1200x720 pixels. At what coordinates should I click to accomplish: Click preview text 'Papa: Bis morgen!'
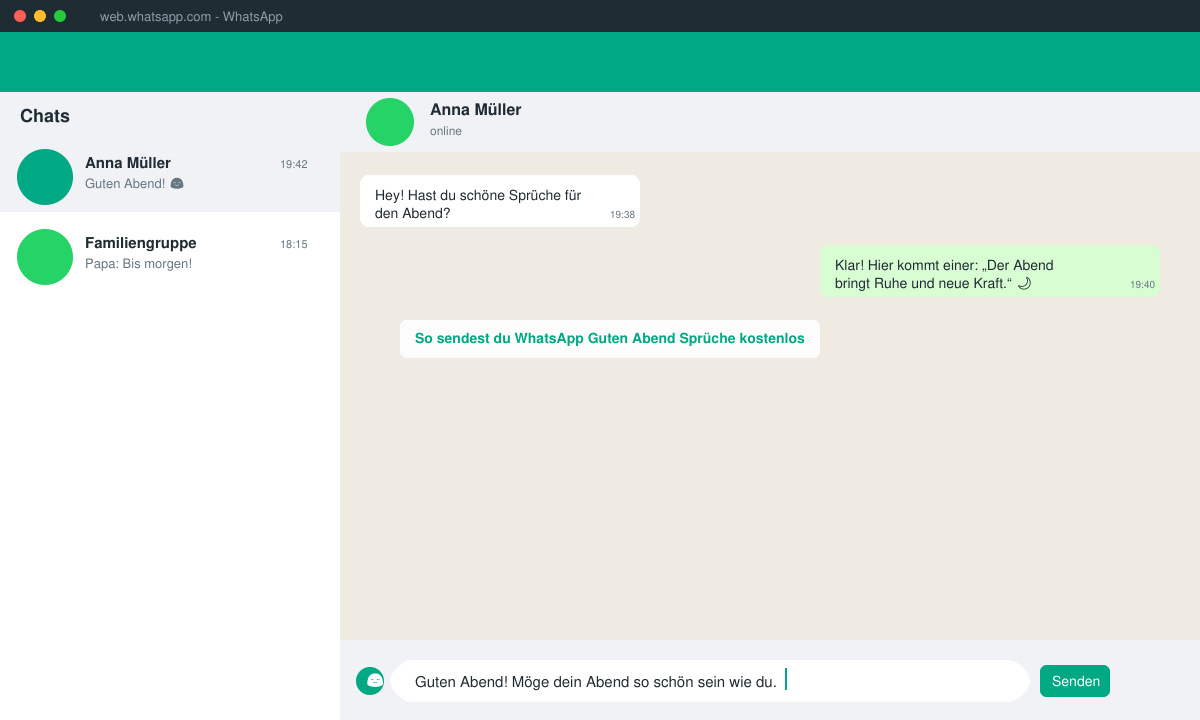pyautogui.click(x=139, y=264)
